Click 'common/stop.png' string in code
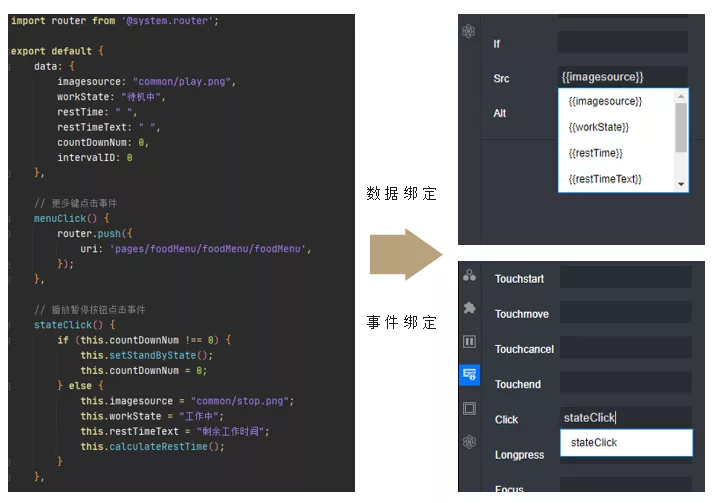Image resolution: width=719 pixels, height=503 pixels. pos(239,401)
